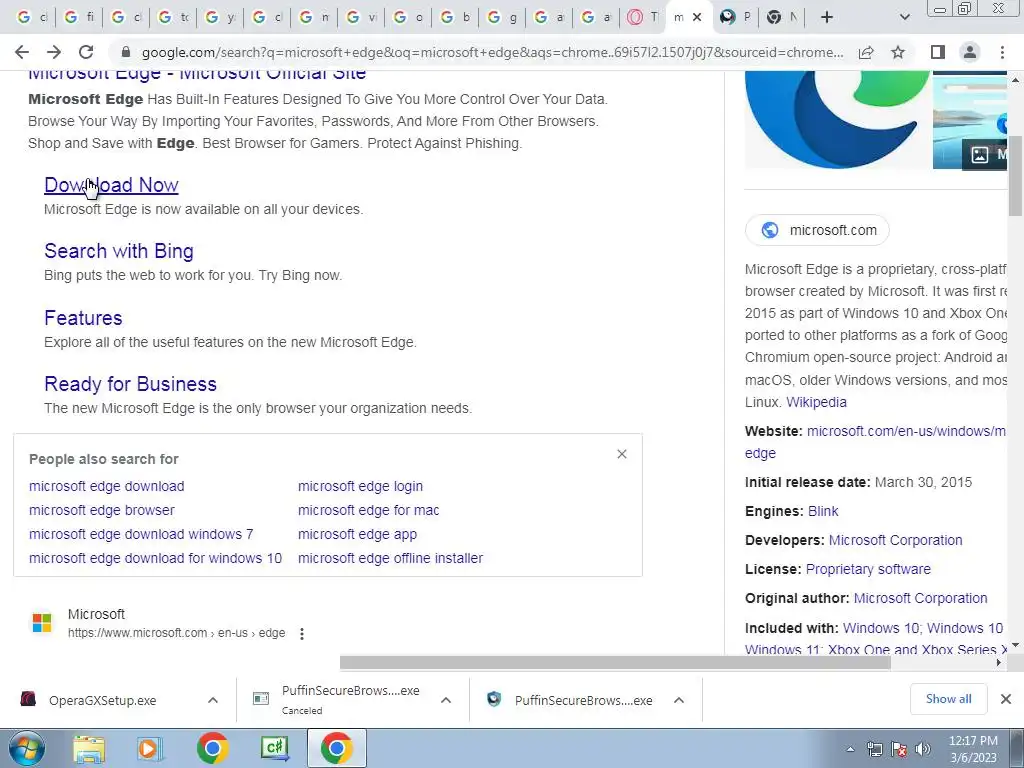The height and width of the screenshot is (768, 1024).
Task: Expand completed PuffinSecureBrows download options
Action: click(679, 700)
